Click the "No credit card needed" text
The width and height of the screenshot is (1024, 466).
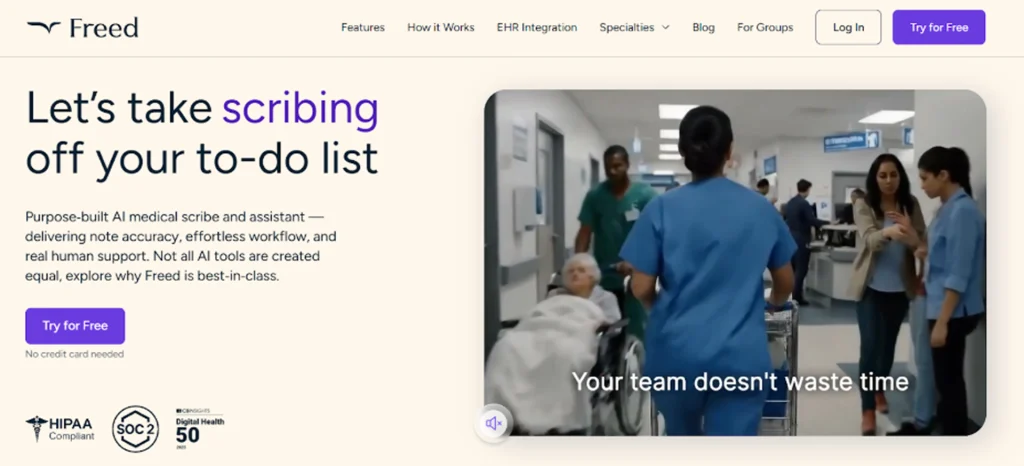pyautogui.click(x=75, y=354)
